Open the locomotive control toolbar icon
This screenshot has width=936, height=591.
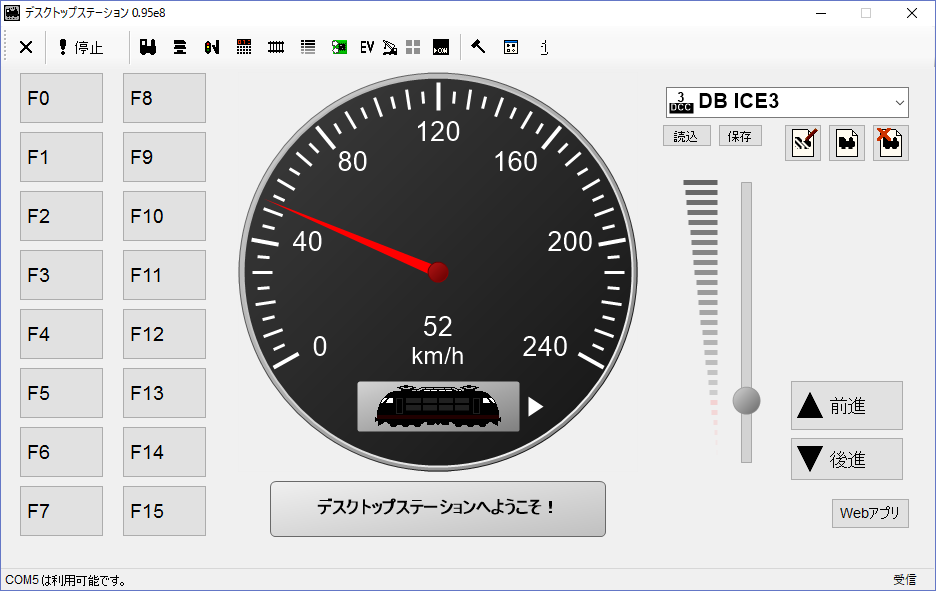pos(148,47)
